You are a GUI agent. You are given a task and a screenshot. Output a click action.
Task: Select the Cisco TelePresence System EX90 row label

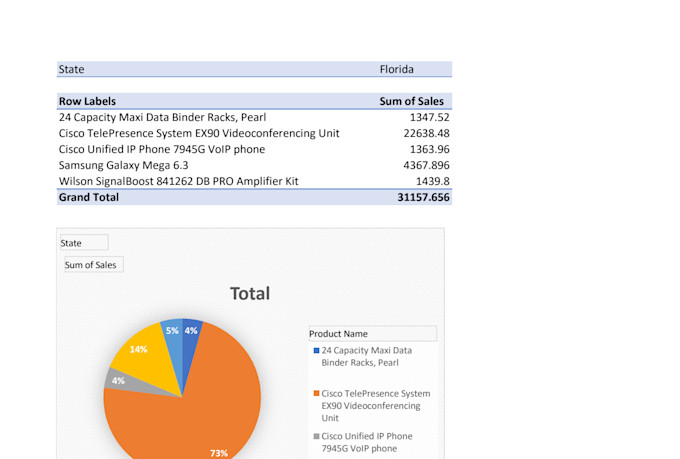(199, 133)
